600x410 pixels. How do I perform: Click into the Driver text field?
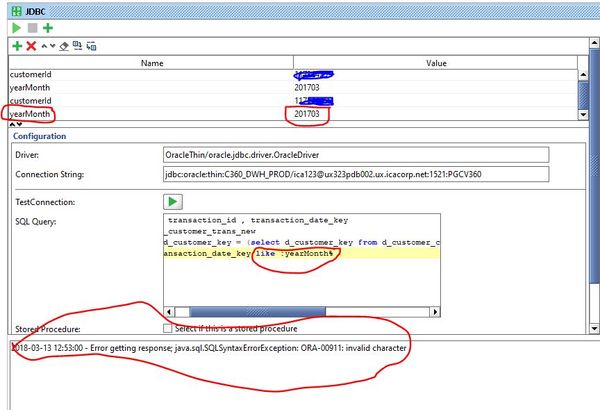(355, 155)
